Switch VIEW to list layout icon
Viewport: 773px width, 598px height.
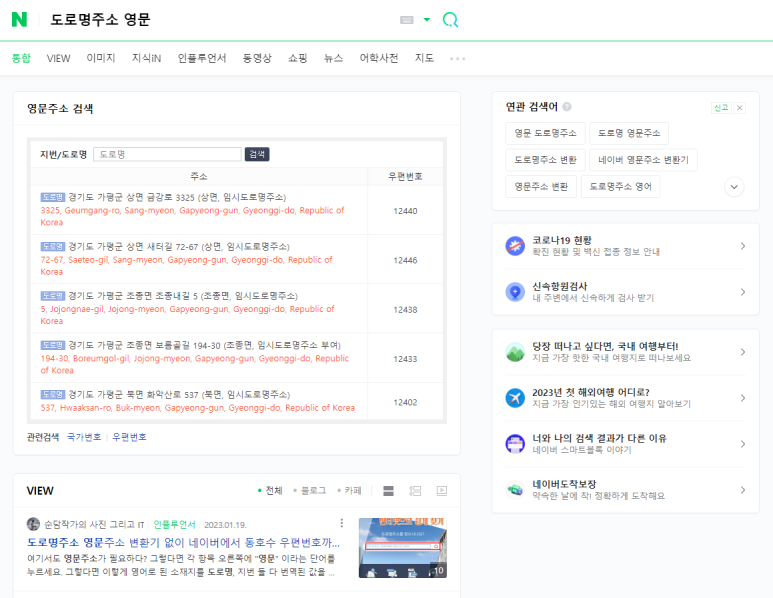pos(388,491)
